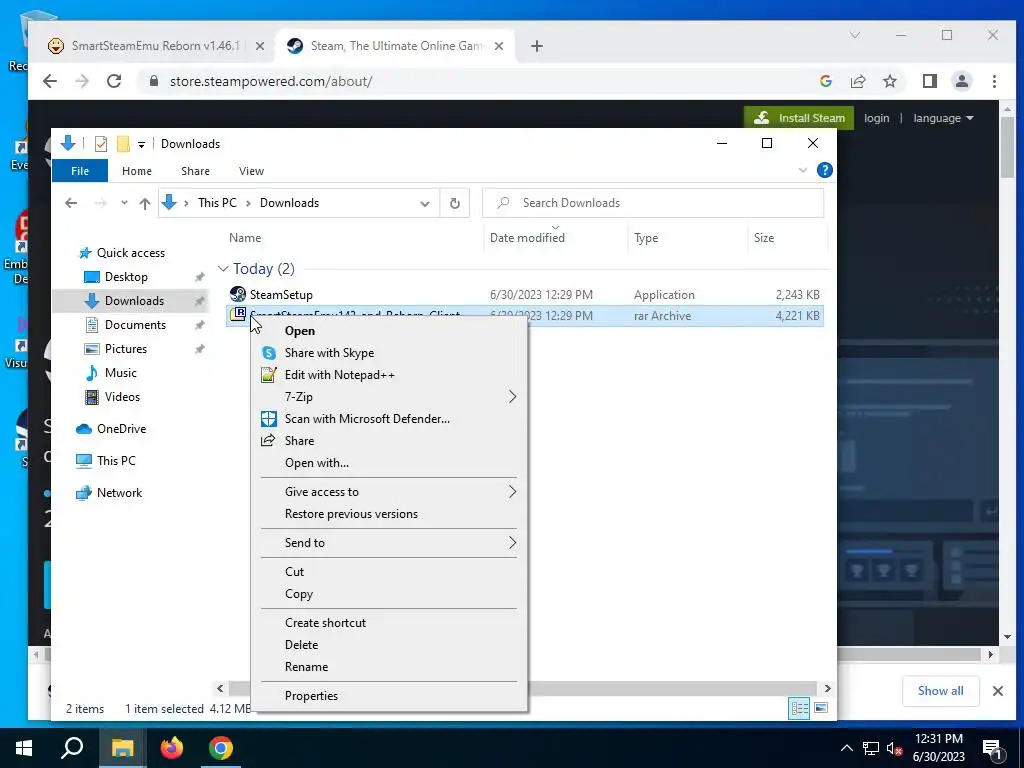The width and height of the screenshot is (1024, 768).
Task: Click the muted volume tray icon
Action: coord(895,748)
